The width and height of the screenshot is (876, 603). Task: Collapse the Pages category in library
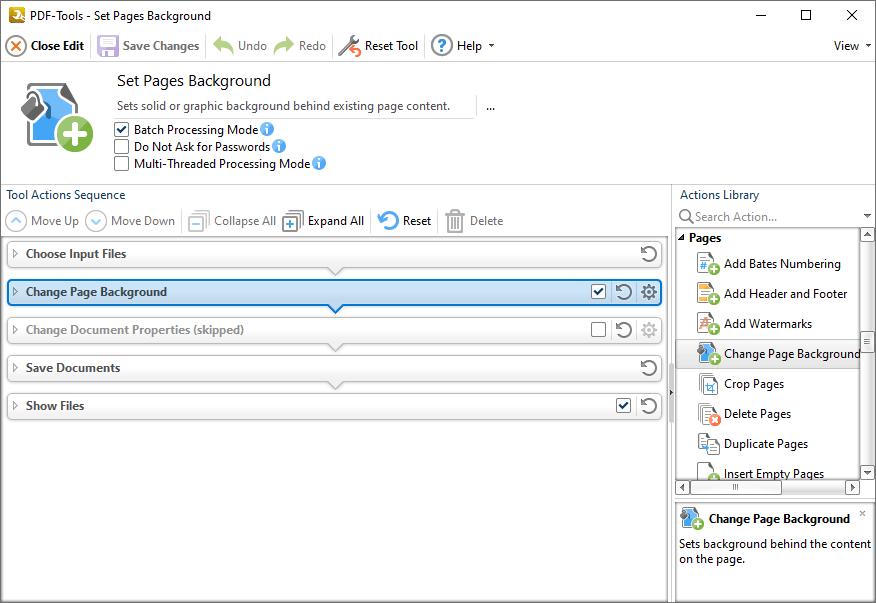pyautogui.click(x=682, y=238)
